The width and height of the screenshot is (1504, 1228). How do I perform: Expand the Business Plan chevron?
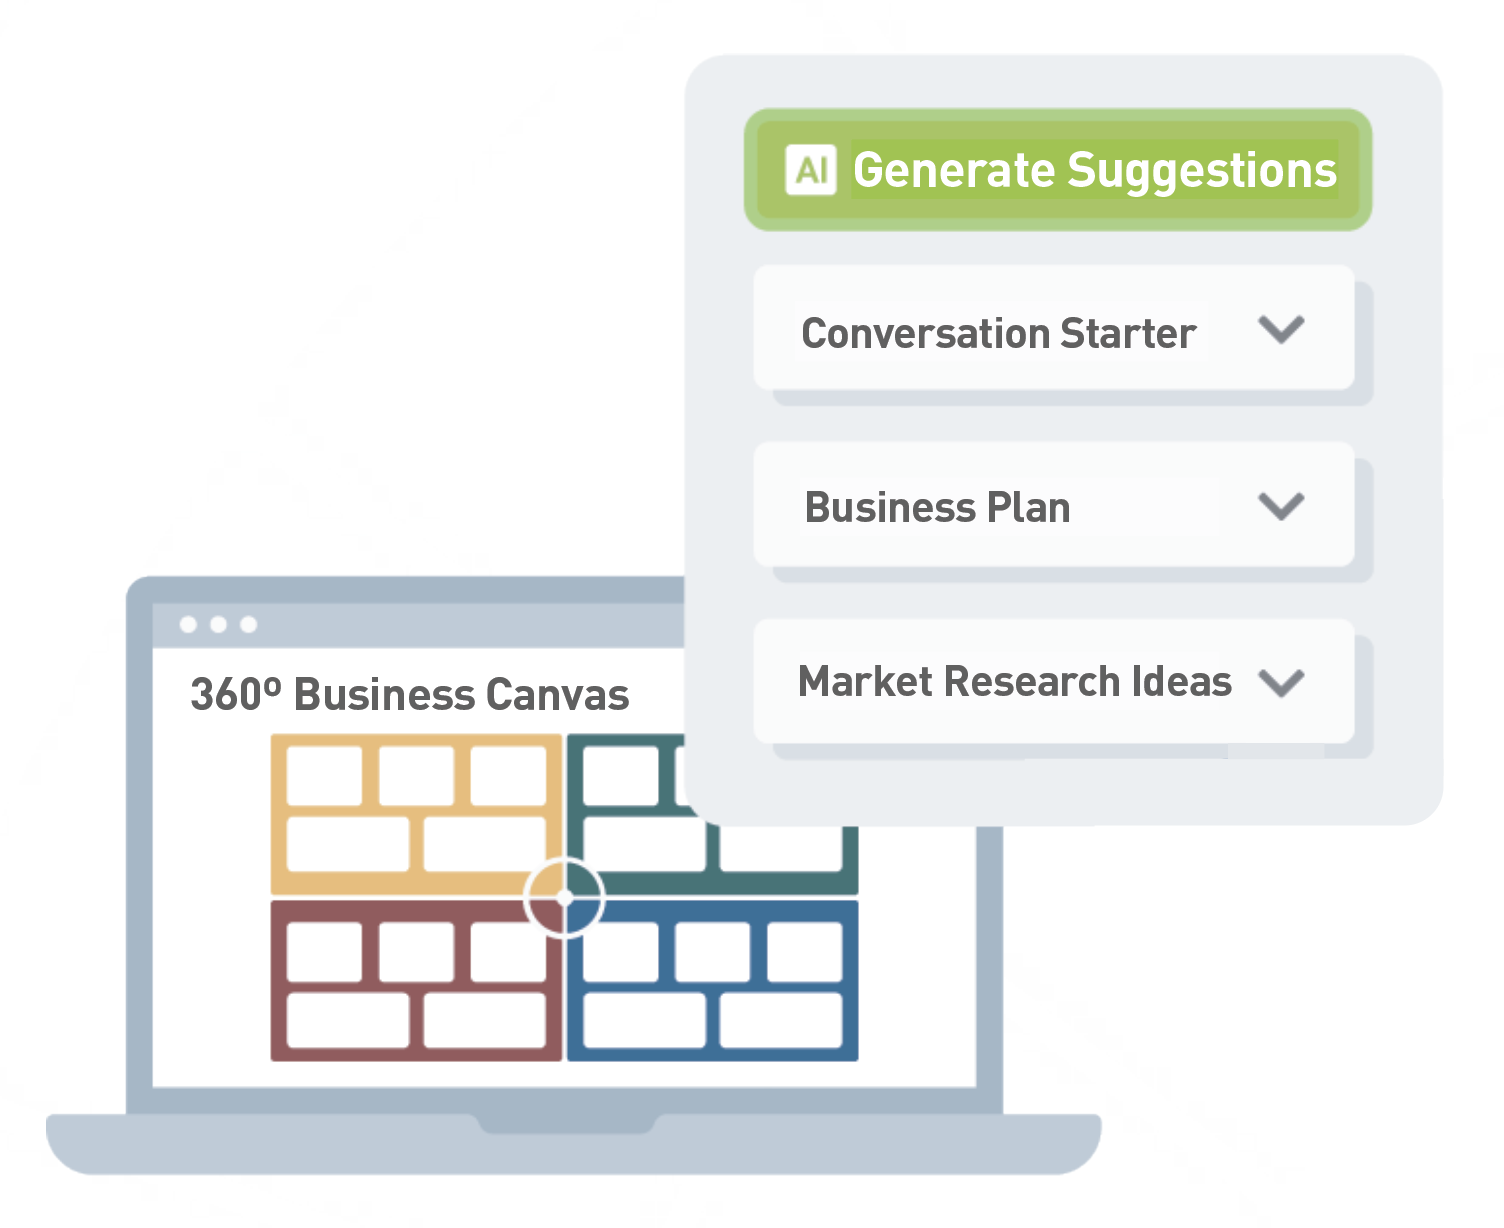pos(1281,506)
